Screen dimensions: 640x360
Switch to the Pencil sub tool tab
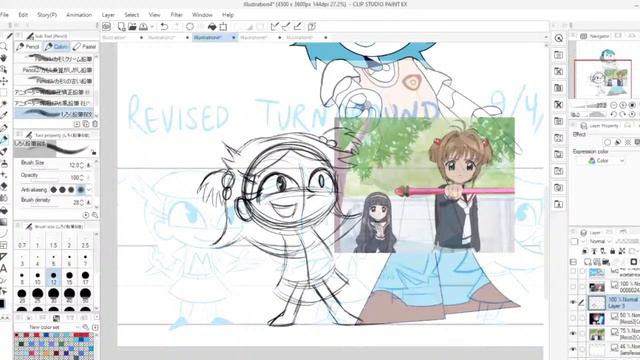click(x=28, y=47)
